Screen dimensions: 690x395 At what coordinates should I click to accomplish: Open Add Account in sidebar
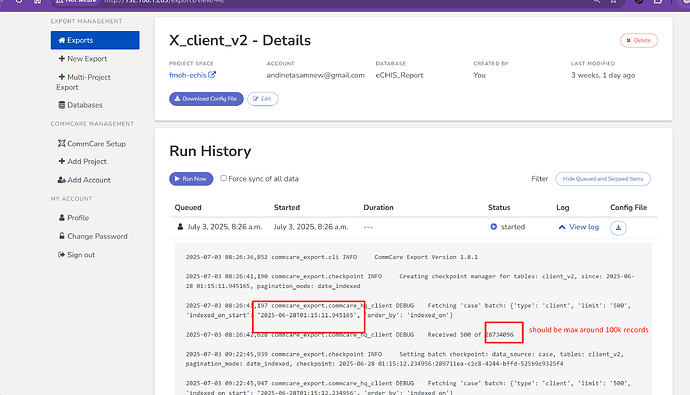(84, 180)
